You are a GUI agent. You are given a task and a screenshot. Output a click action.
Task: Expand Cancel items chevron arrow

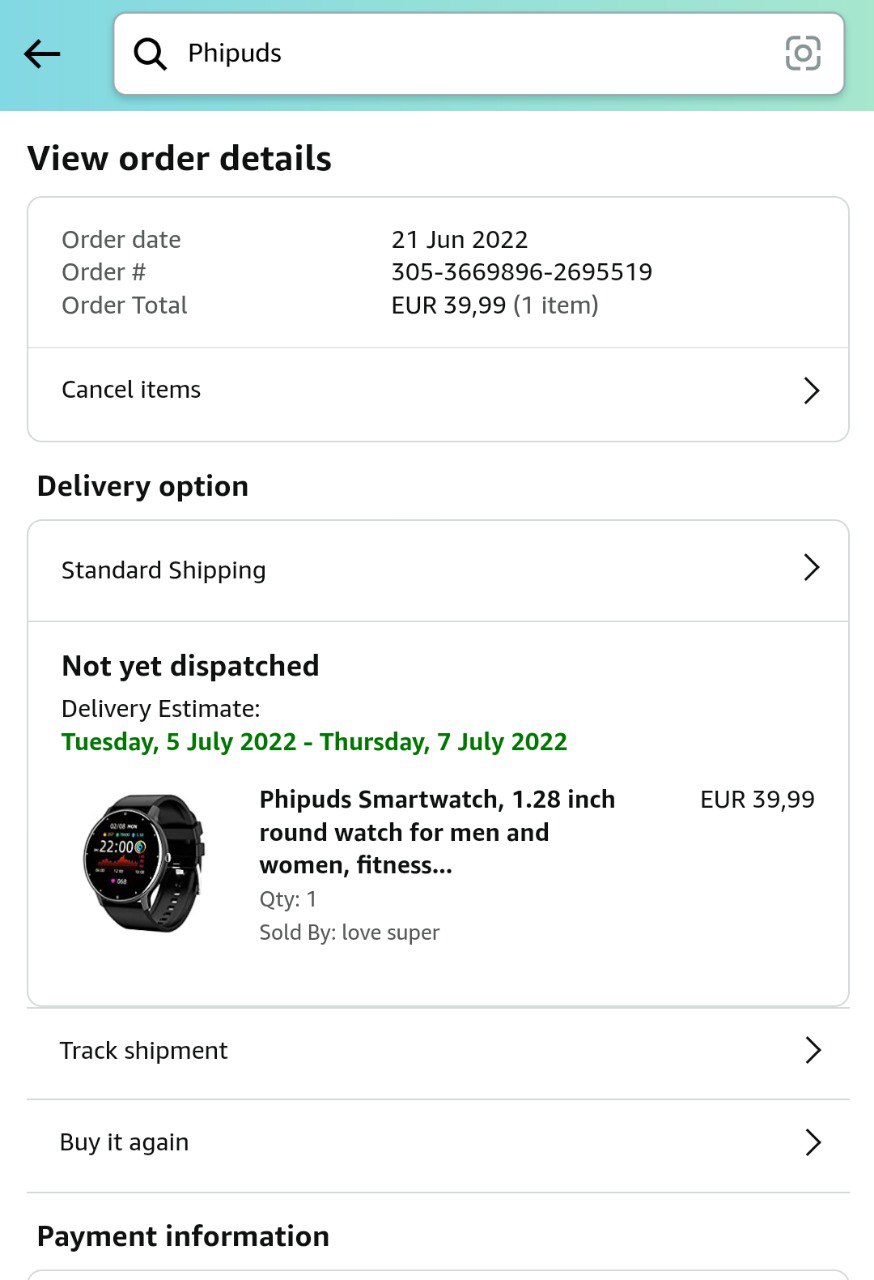[811, 391]
